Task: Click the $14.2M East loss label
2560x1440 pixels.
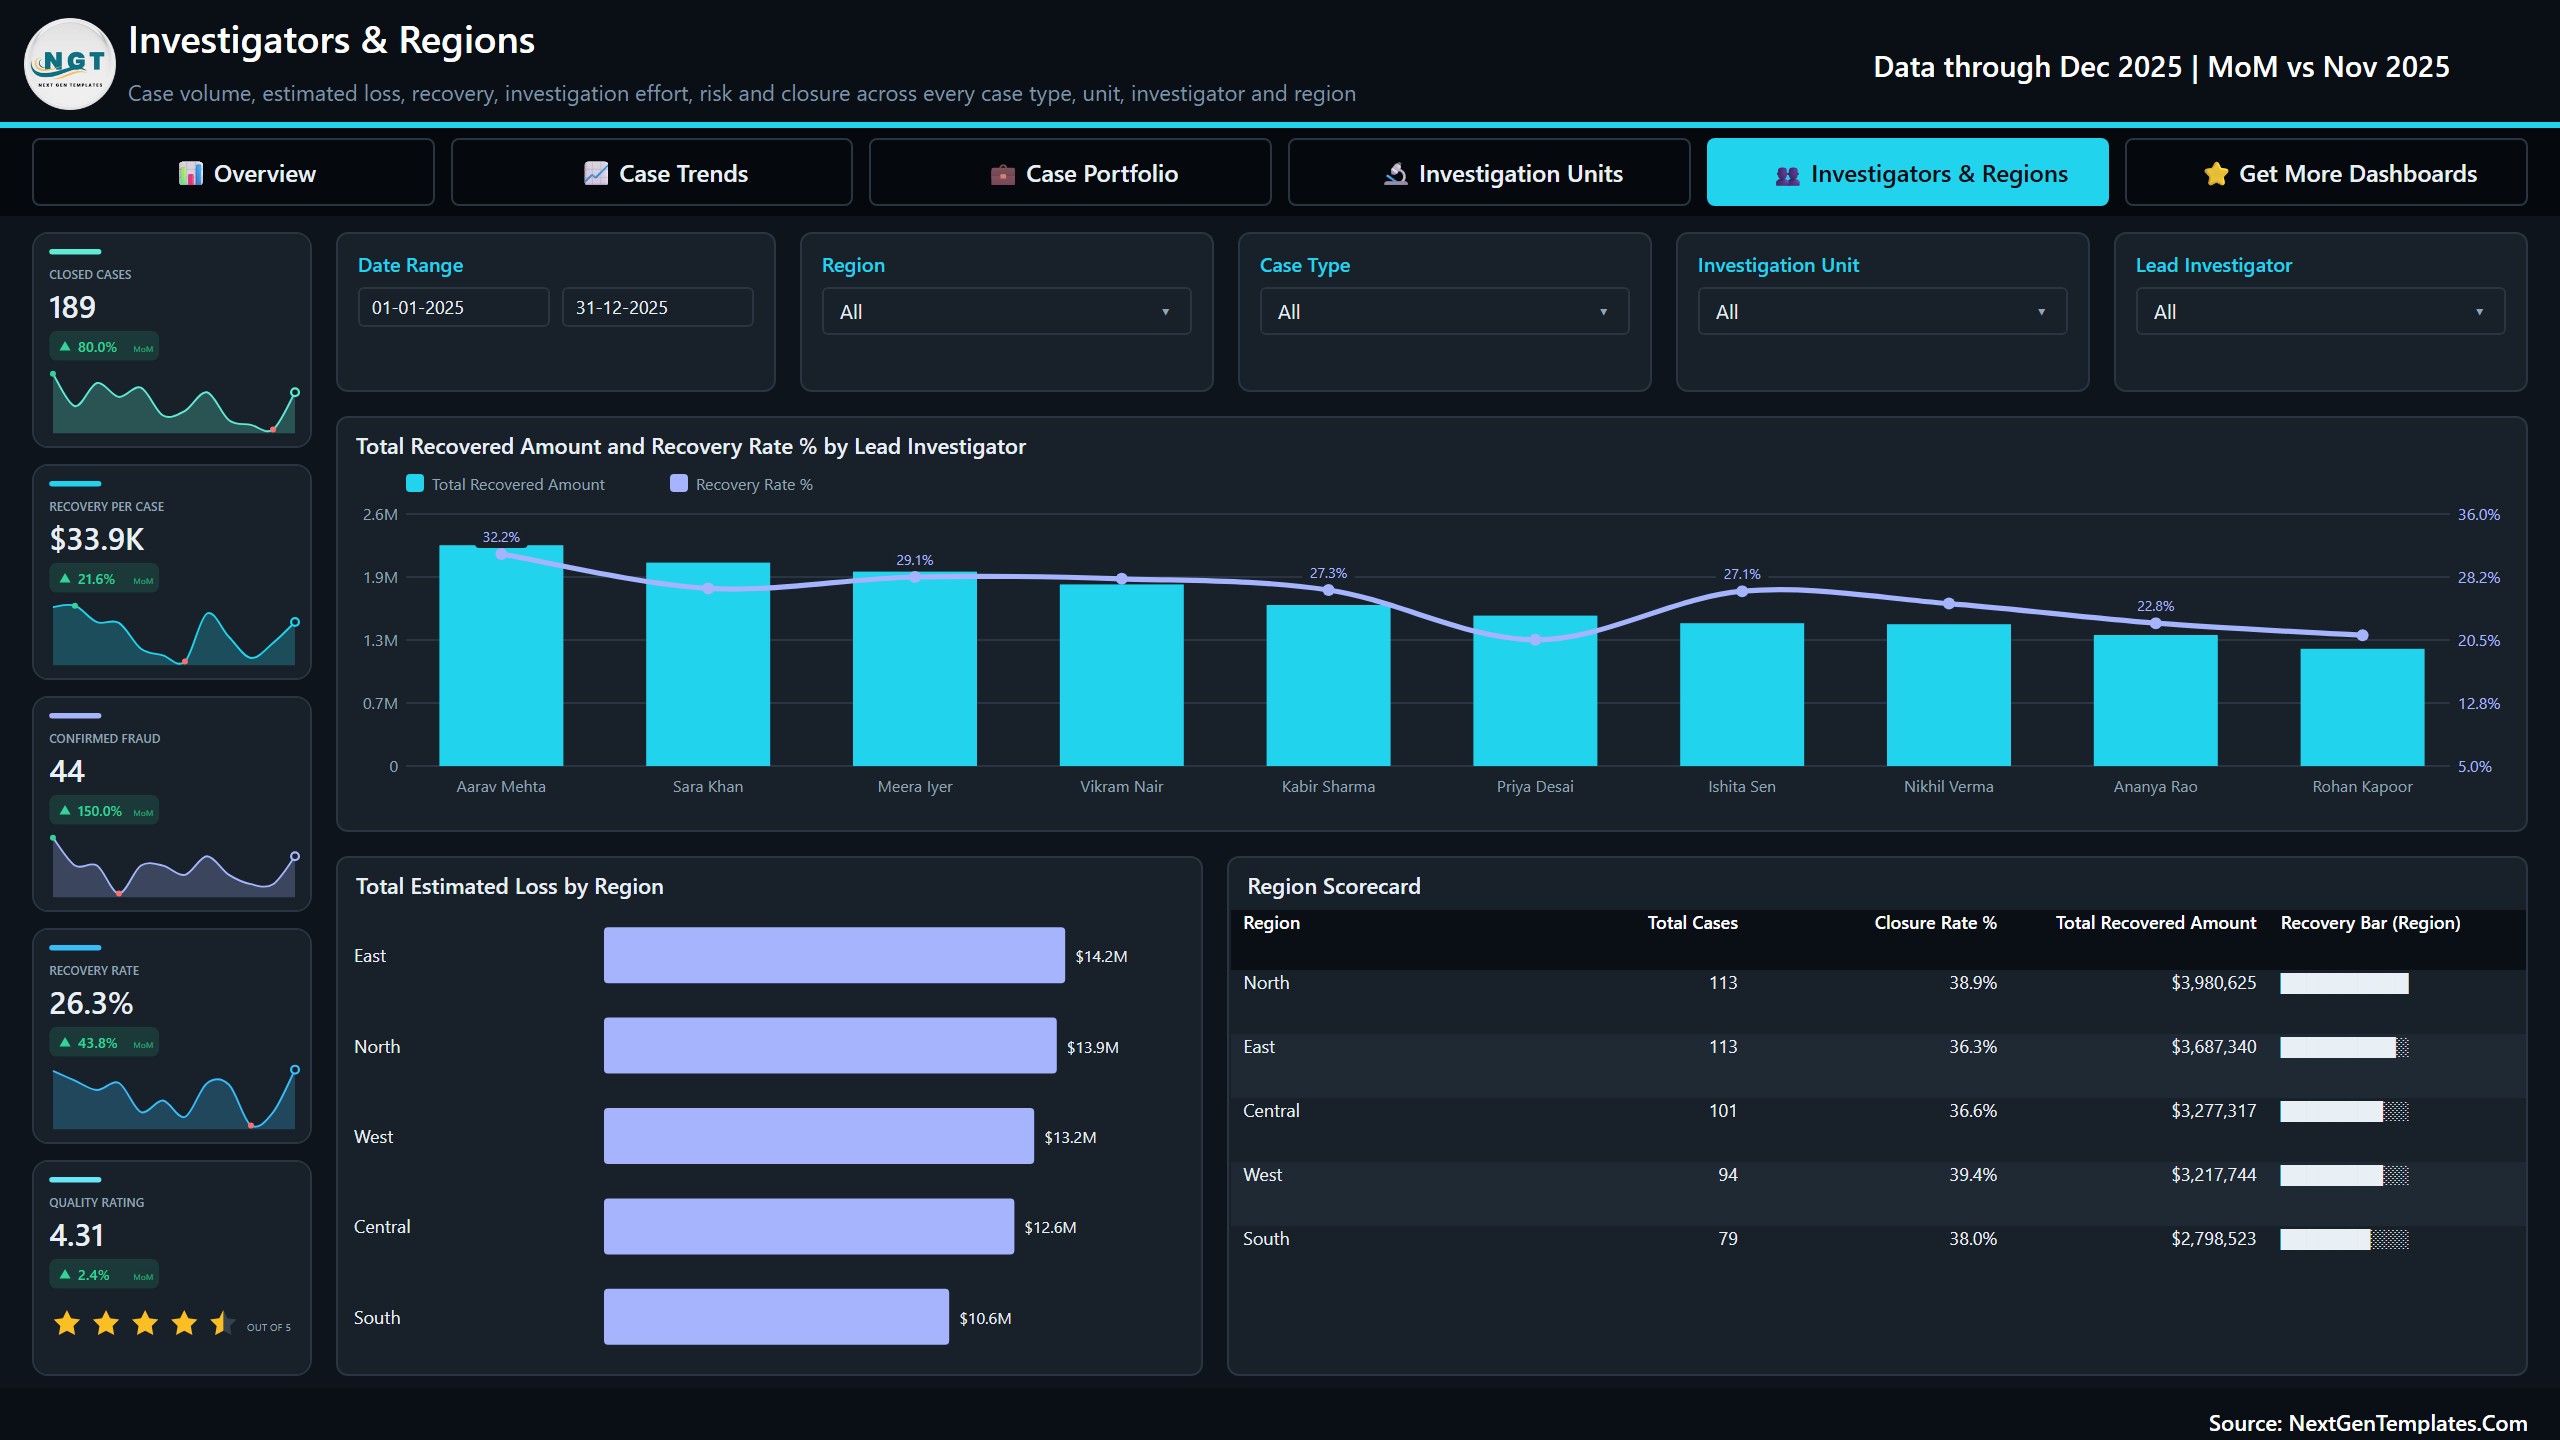Action: pyautogui.click(x=1101, y=957)
